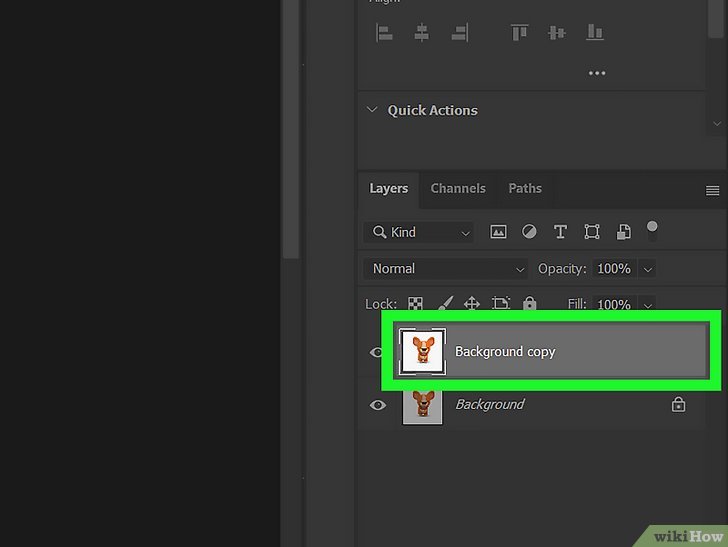
Task: Click the Quick Actions heading
Action: coord(432,111)
